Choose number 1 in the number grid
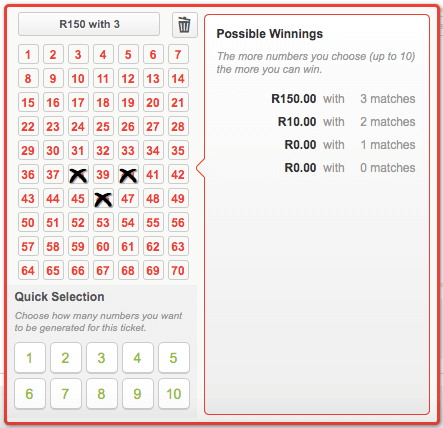 click(28, 54)
